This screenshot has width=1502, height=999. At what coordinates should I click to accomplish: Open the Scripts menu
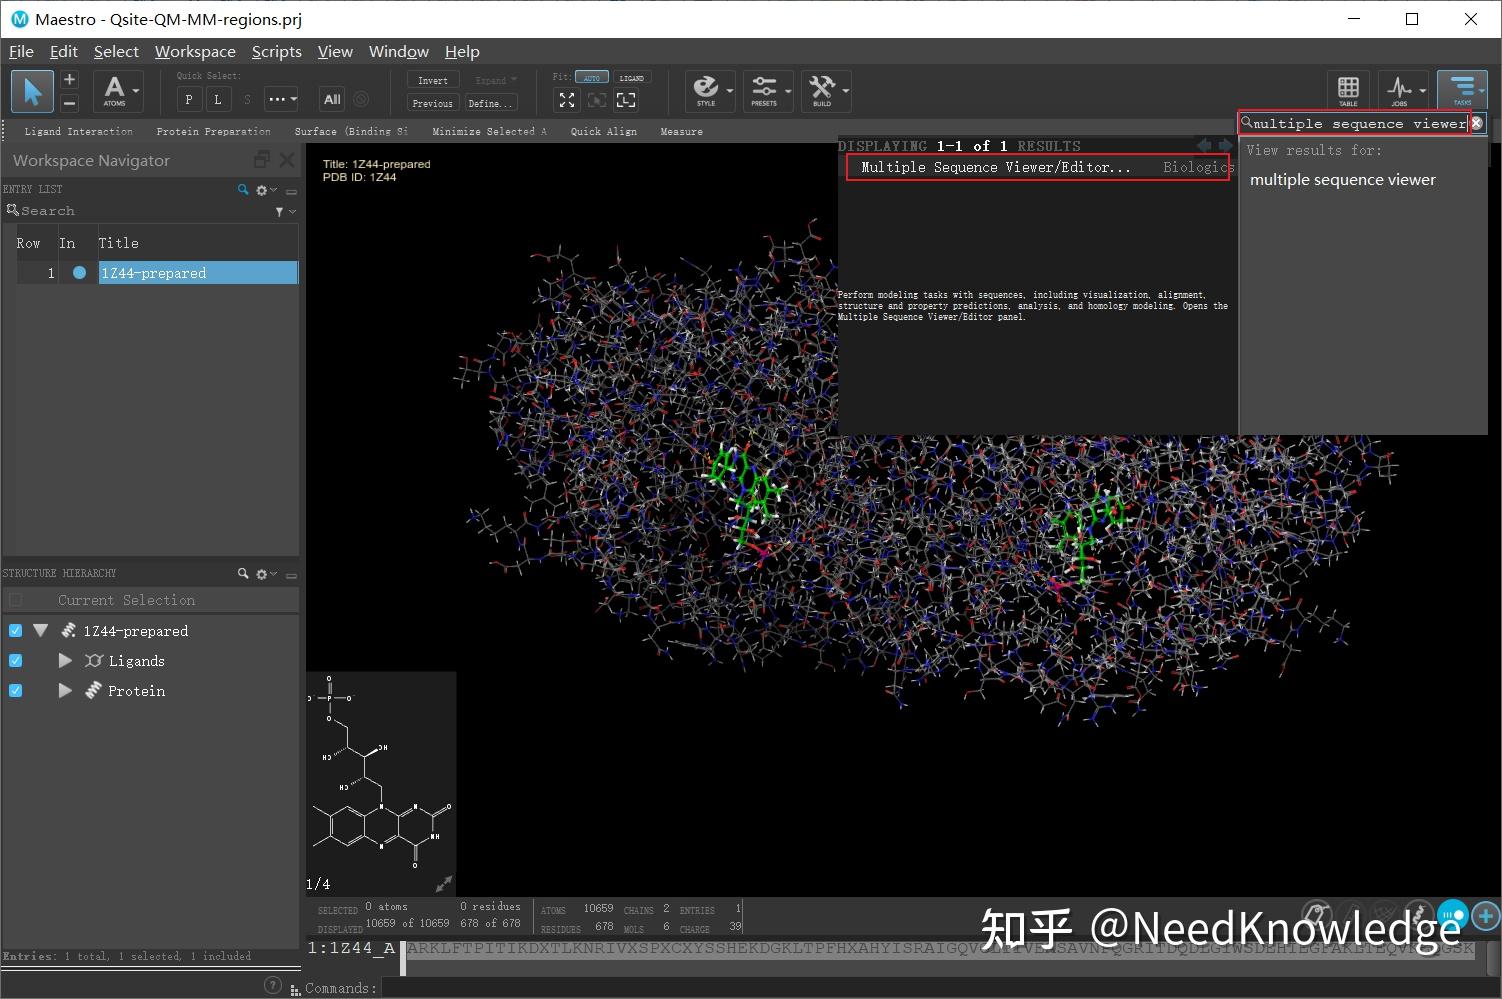(276, 51)
